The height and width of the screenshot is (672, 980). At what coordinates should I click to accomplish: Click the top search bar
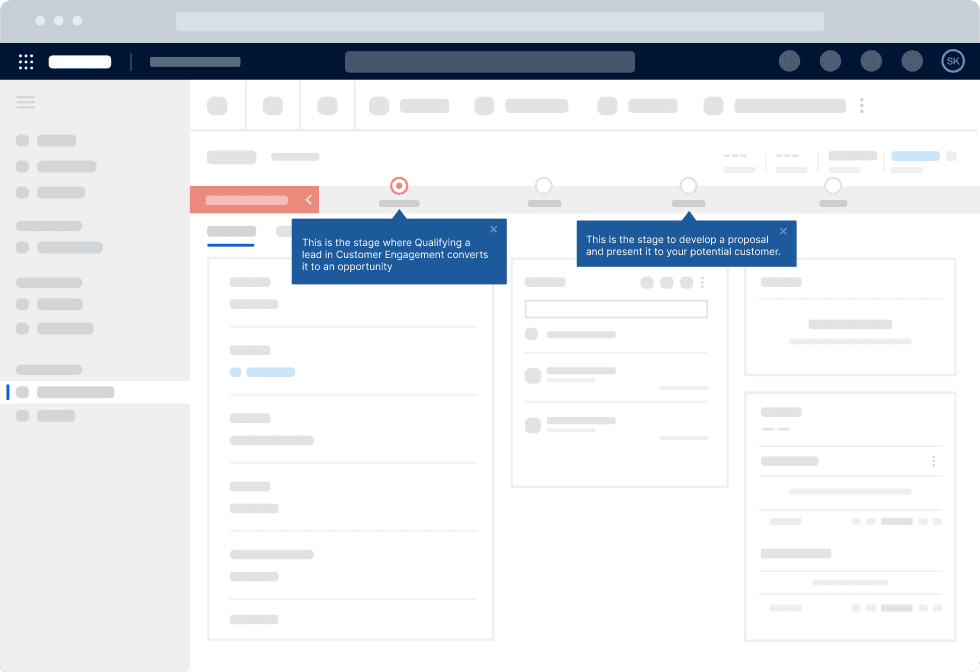click(x=489, y=62)
